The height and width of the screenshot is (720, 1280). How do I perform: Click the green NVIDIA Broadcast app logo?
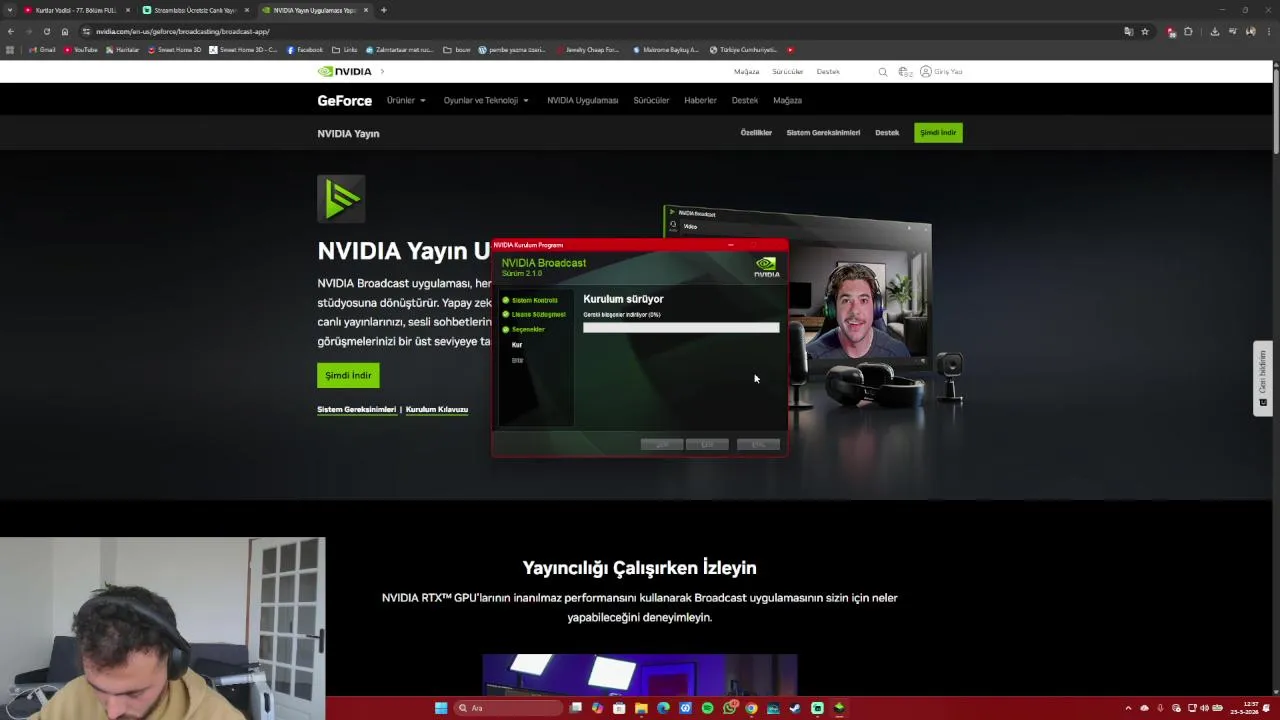341,198
